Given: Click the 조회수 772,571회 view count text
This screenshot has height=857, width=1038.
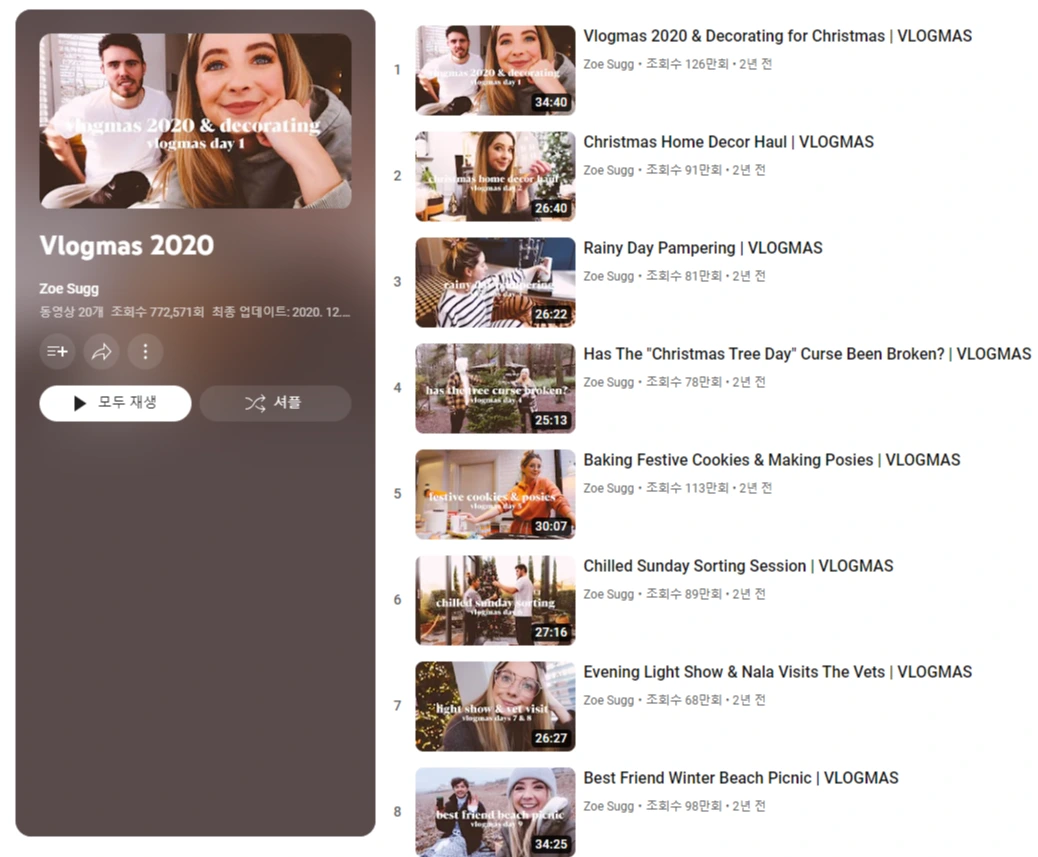Looking at the screenshot, I should point(158,312).
